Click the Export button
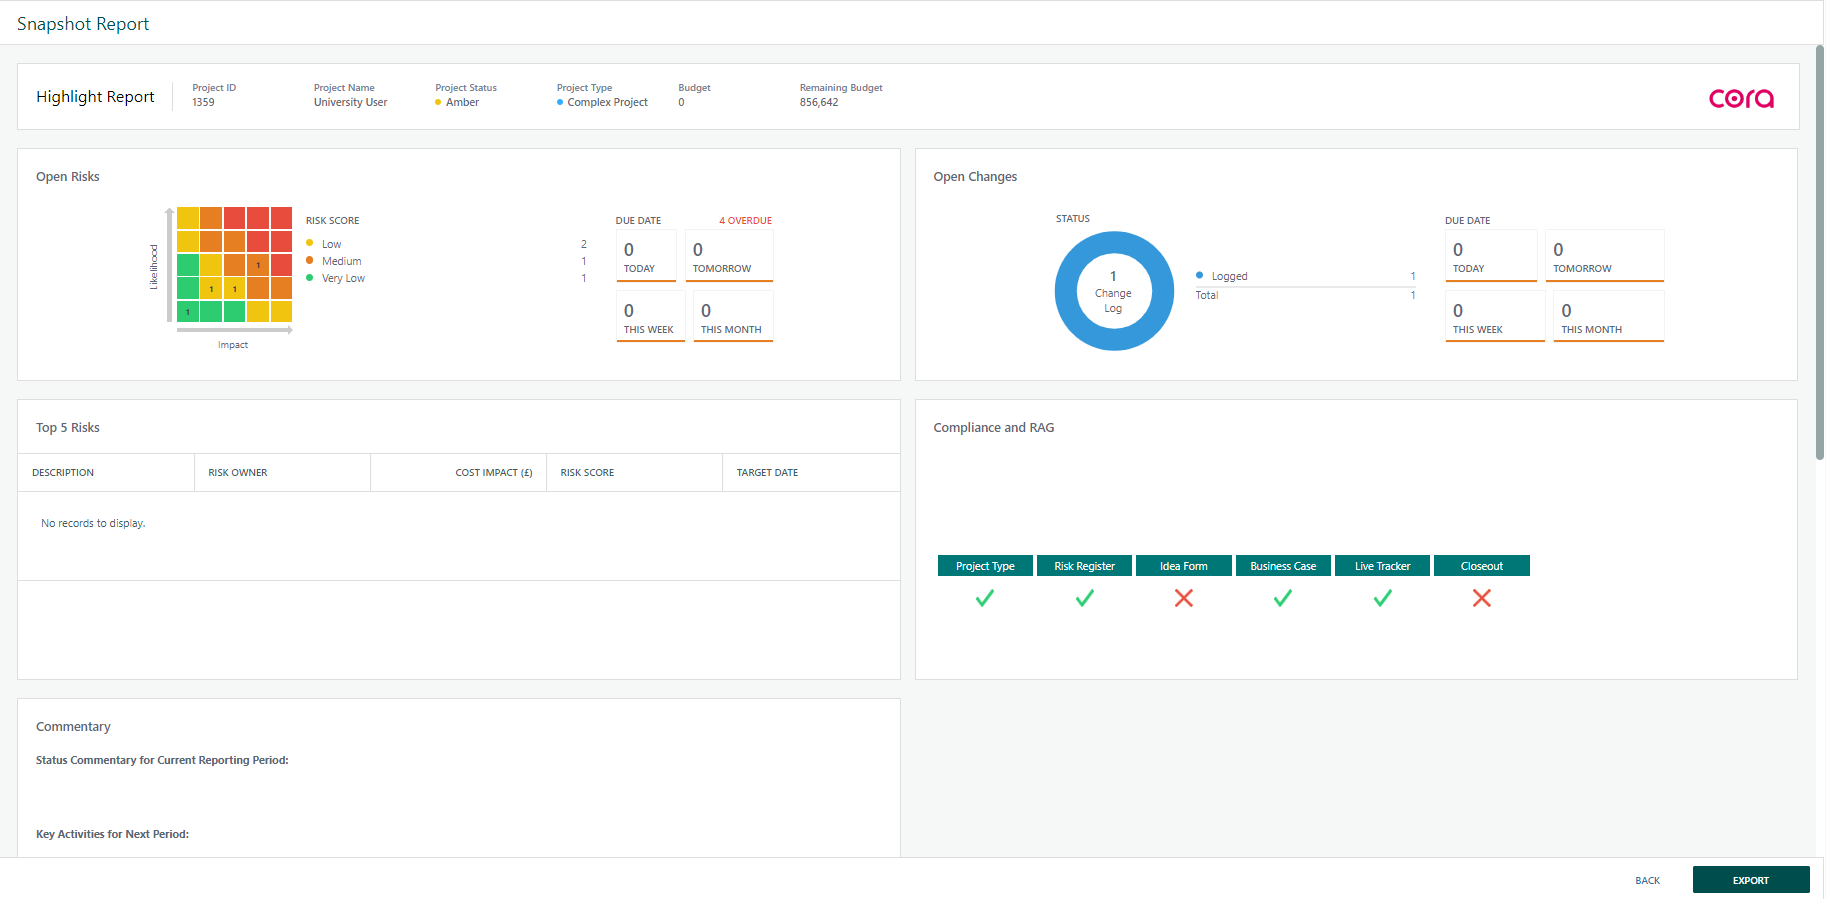Image resolution: width=1826 pixels, height=899 pixels. (x=1751, y=880)
